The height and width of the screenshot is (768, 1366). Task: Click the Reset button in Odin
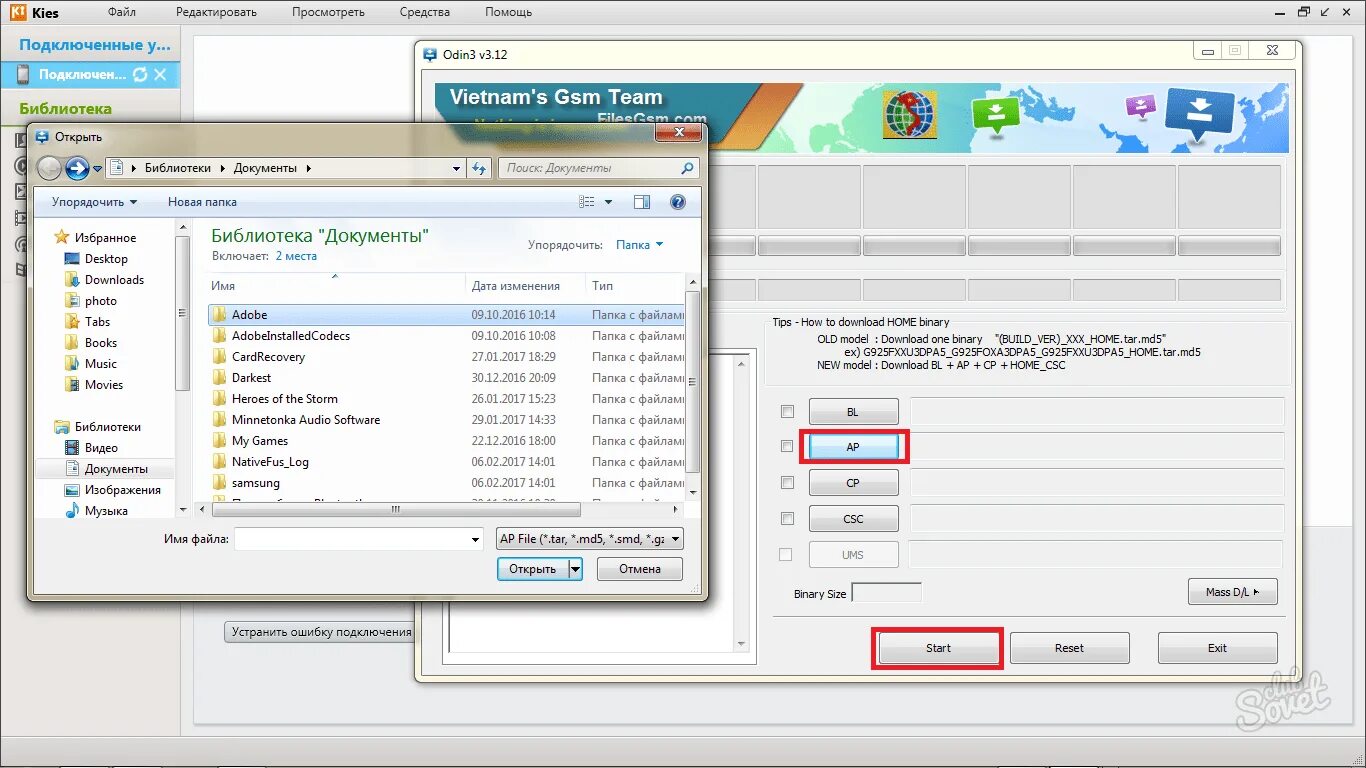coord(1069,648)
